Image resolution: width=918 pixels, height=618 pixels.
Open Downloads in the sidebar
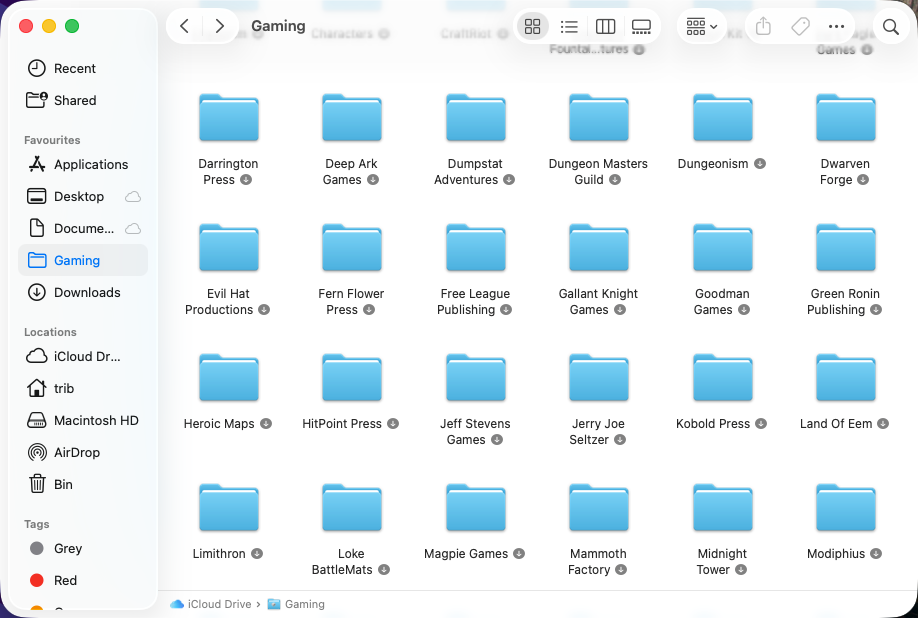tap(83, 292)
